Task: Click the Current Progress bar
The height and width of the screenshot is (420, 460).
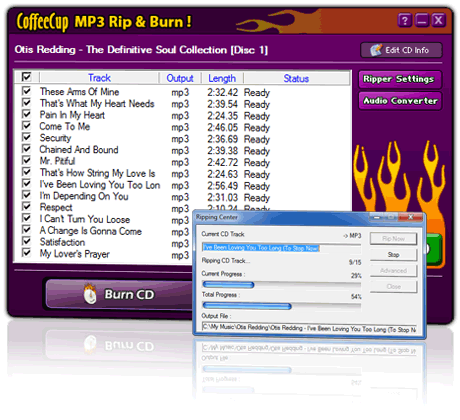Action: 282,285
